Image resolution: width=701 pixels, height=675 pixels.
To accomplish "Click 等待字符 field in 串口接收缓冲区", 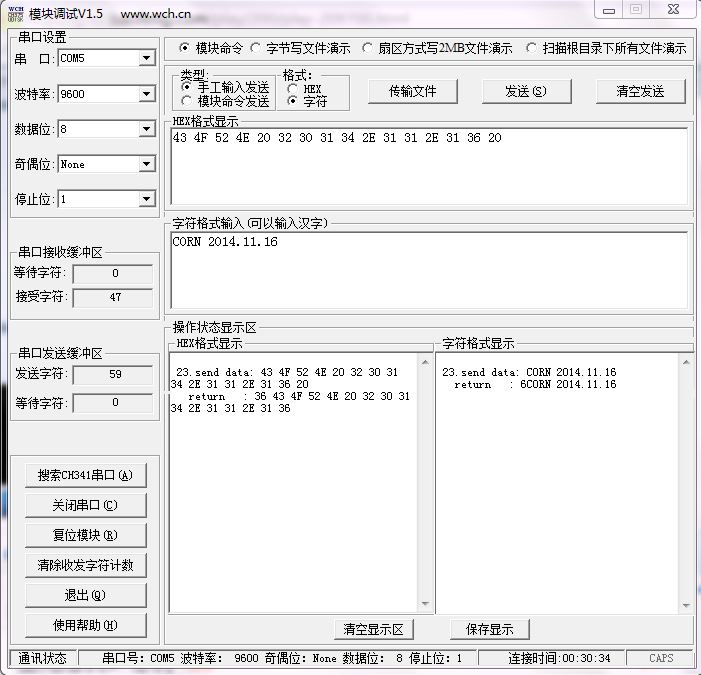I will pos(113,273).
